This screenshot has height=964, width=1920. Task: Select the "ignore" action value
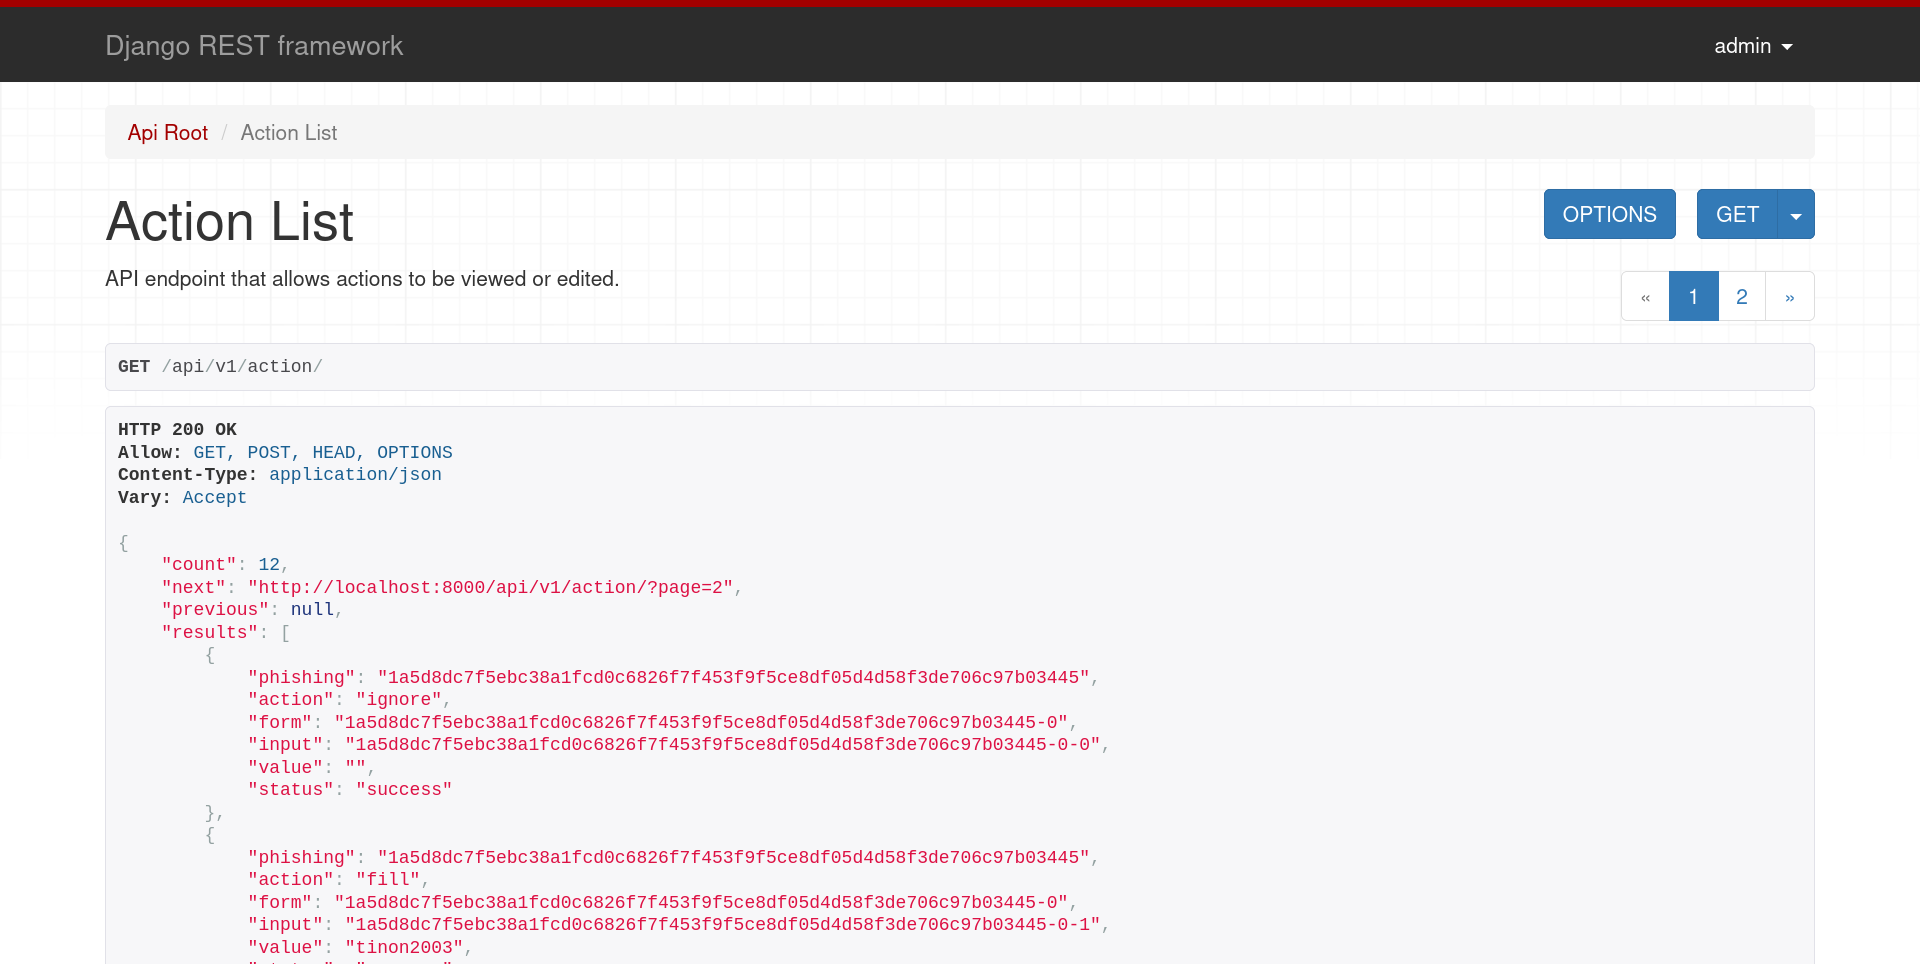click(399, 700)
